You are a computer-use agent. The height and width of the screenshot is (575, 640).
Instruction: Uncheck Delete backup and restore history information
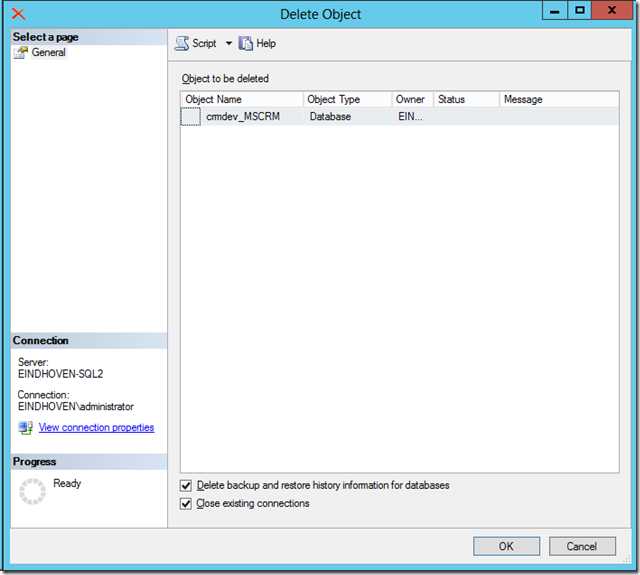click(186, 486)
